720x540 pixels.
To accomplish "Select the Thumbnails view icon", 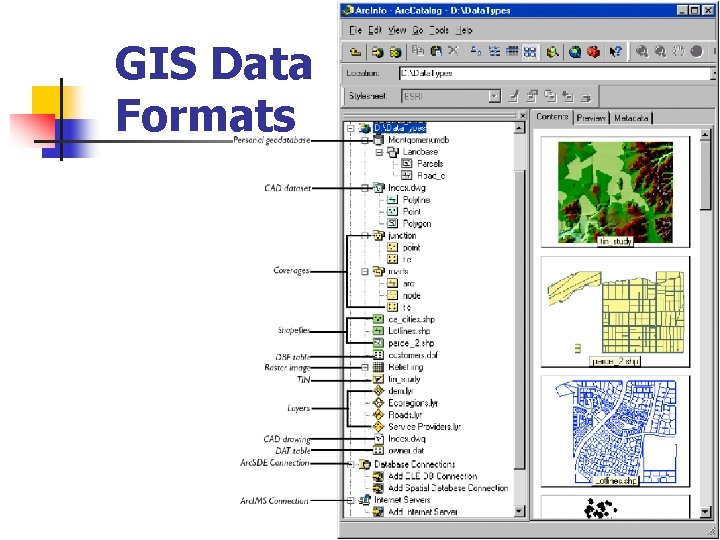I will pyautogui.click(x=530, y=51).
